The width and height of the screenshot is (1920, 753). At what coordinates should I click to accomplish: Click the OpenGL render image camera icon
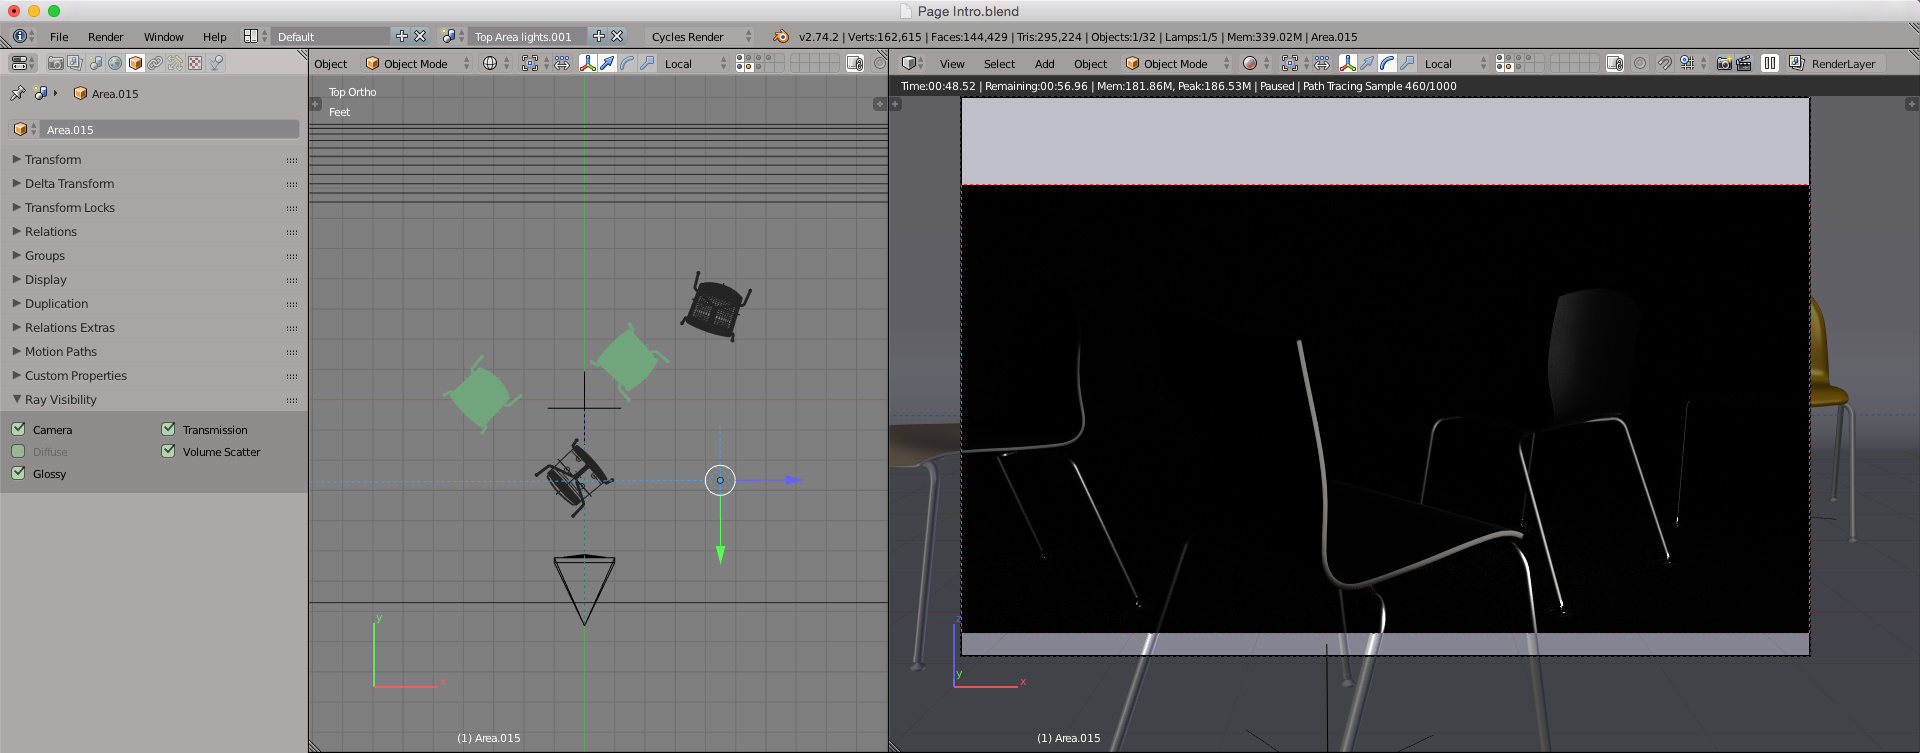[x=1724, y=63]
